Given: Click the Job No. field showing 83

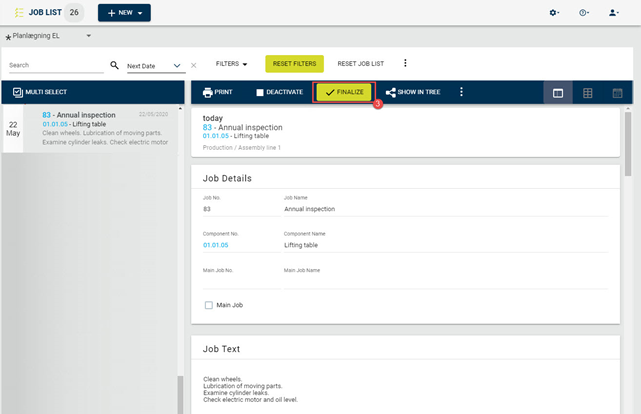Looking at the screenshot, I should click(241, 209).
